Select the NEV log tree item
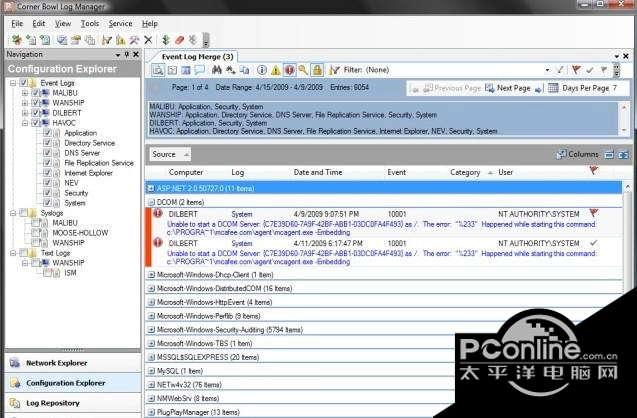The image size is (637, 418). (71, 183)
